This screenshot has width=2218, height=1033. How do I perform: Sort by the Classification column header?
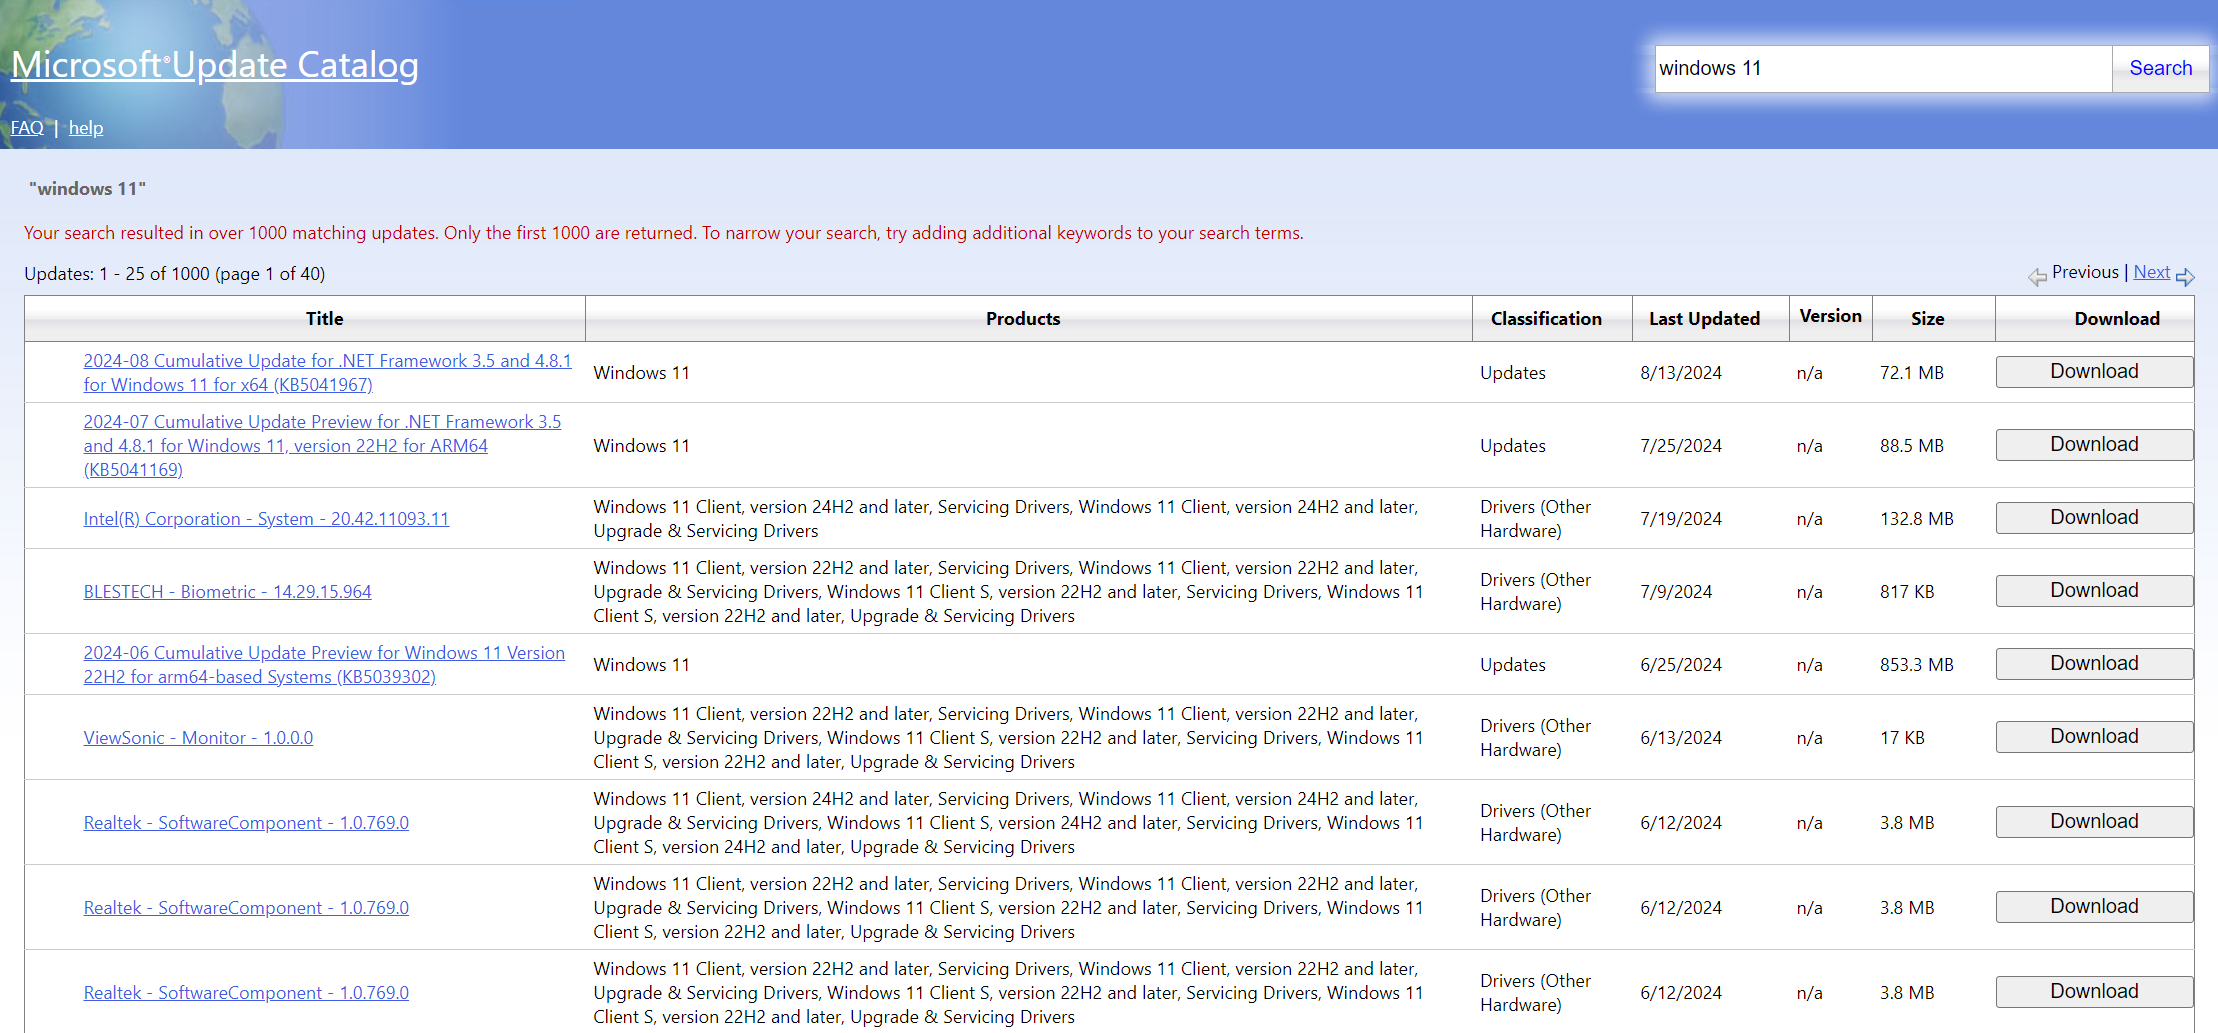(x=1546, y=319)
